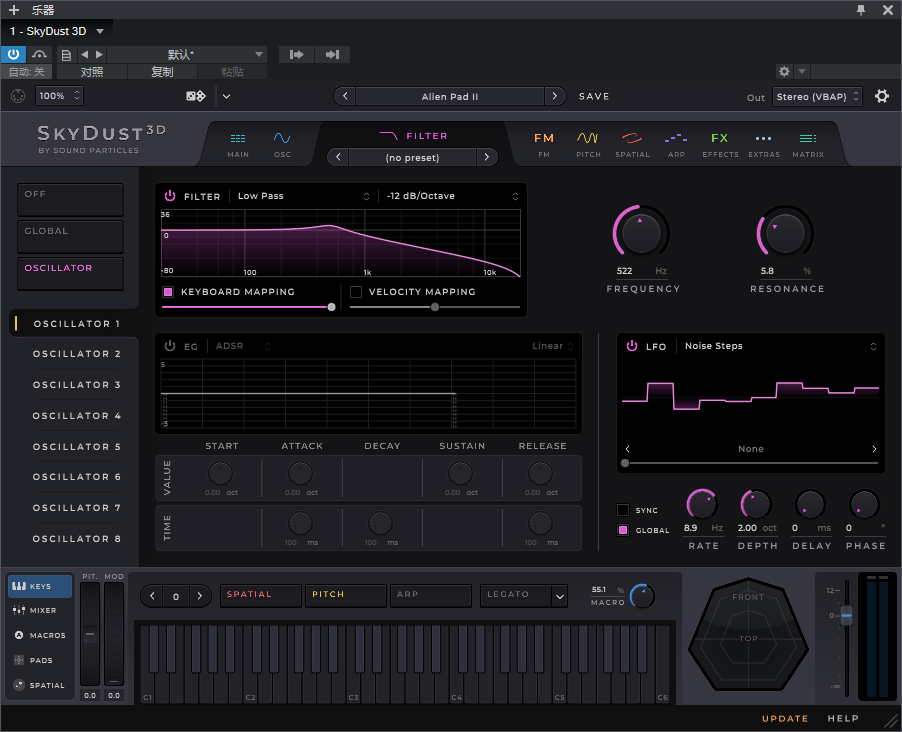Click the output volume fader

coord(846,615)
